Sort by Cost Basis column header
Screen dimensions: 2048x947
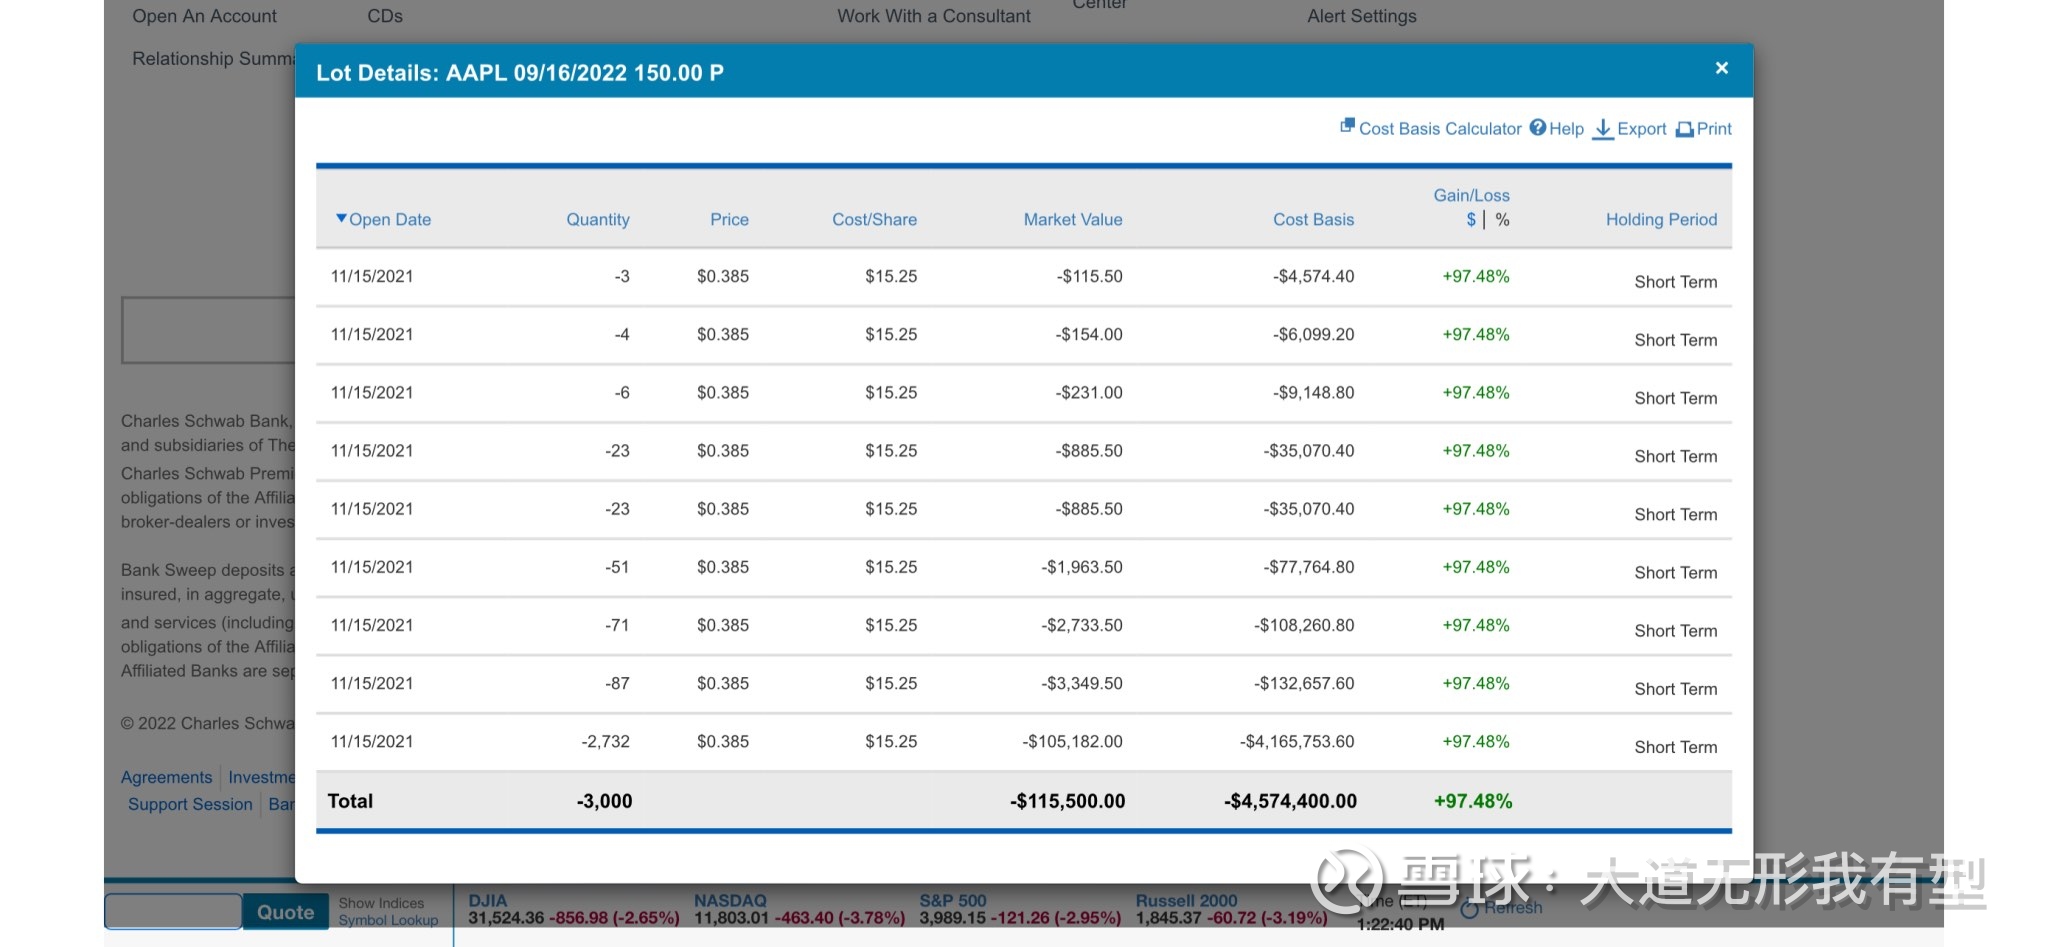pos(1313,219)
